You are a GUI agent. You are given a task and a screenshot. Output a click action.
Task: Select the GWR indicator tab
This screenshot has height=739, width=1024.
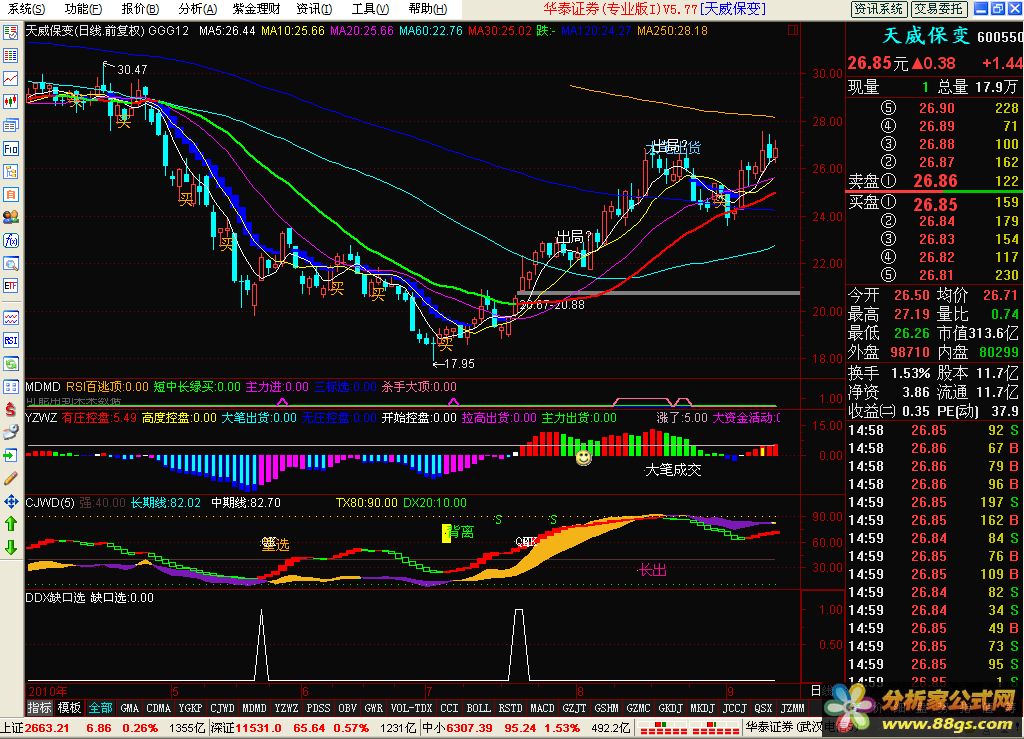[374, 708]
